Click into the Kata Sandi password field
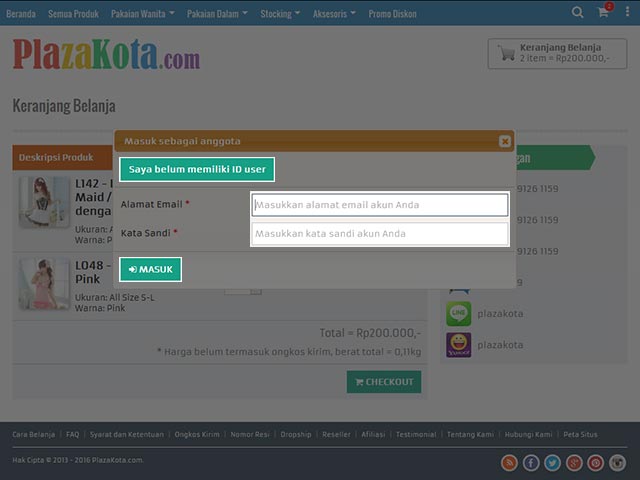Image resolution: width=640 pixels, height=480 pixels. tap(379, 234)
